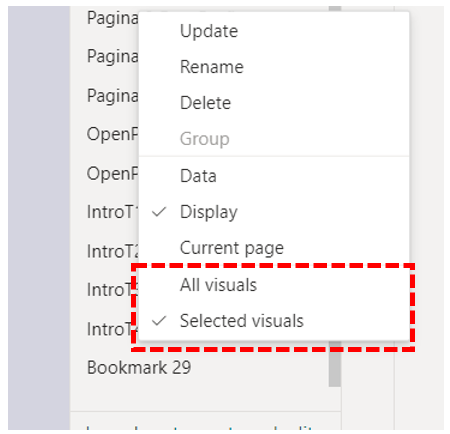Select the OpenP bookmark below the Pagina entries

[113, 134]
